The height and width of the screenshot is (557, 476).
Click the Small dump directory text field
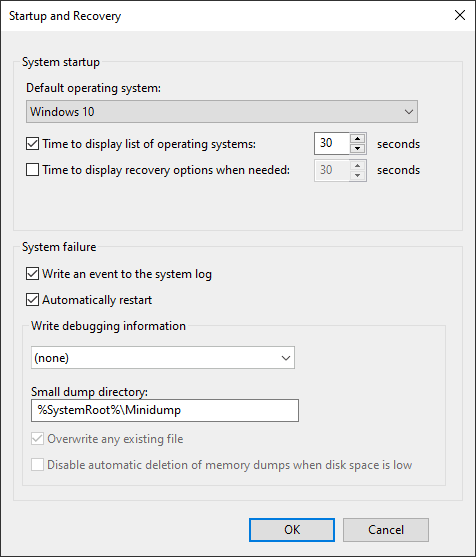click(165, 410)
